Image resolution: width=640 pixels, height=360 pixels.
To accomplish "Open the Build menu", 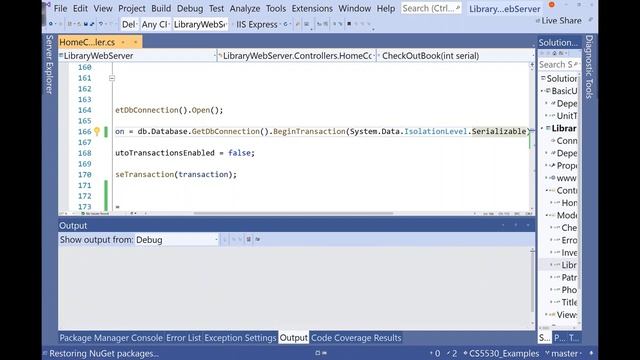I will point(161,8).
